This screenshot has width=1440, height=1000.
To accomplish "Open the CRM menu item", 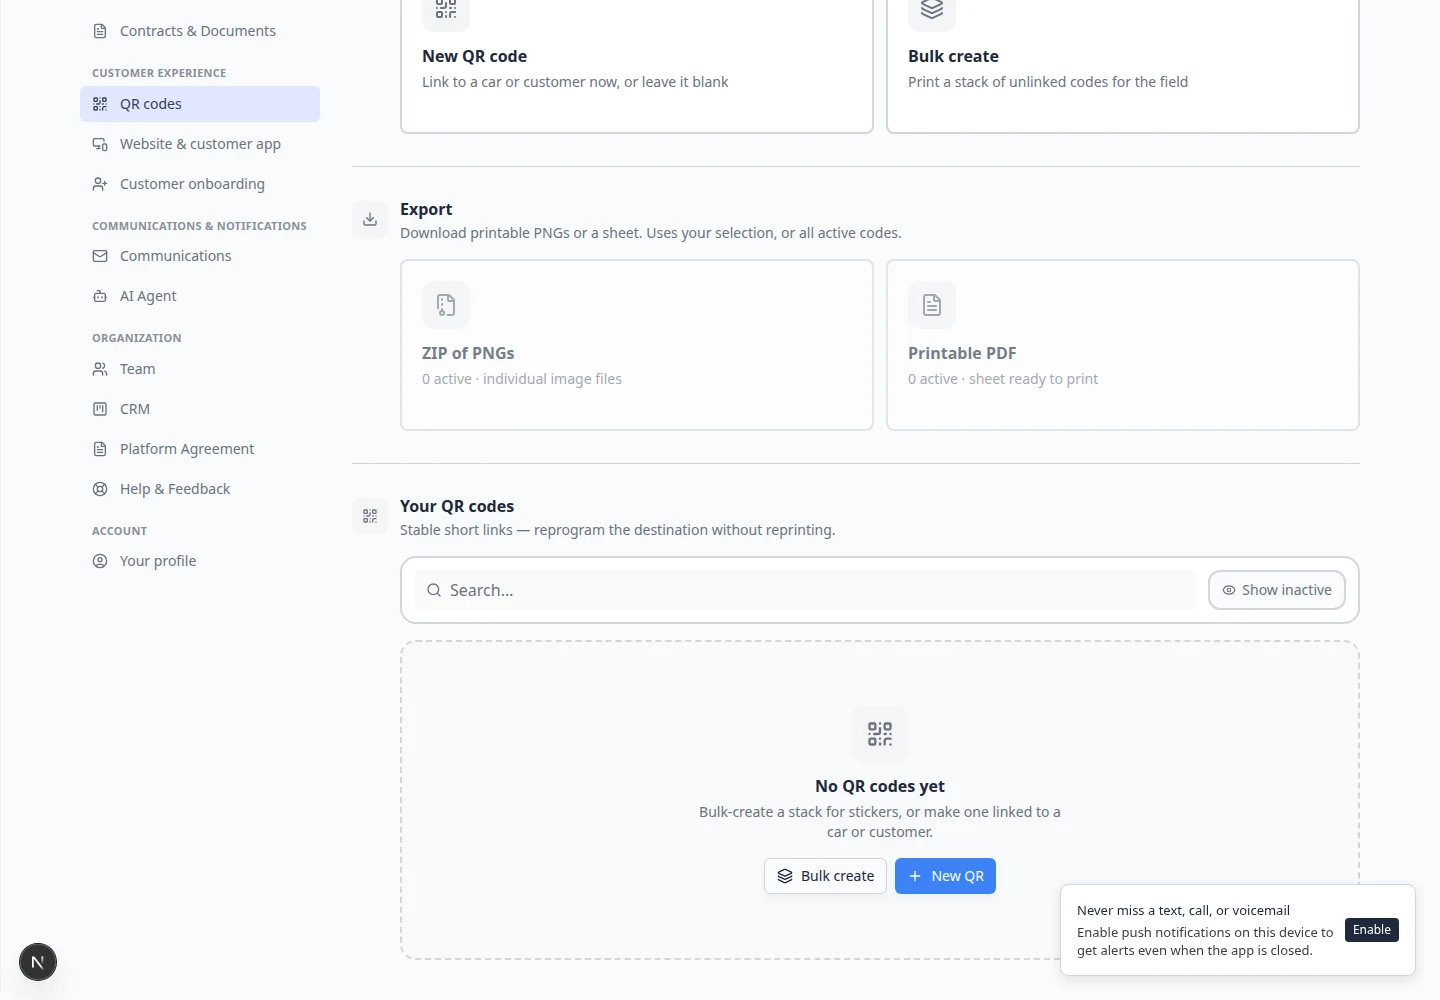I will tap(200, 409).
